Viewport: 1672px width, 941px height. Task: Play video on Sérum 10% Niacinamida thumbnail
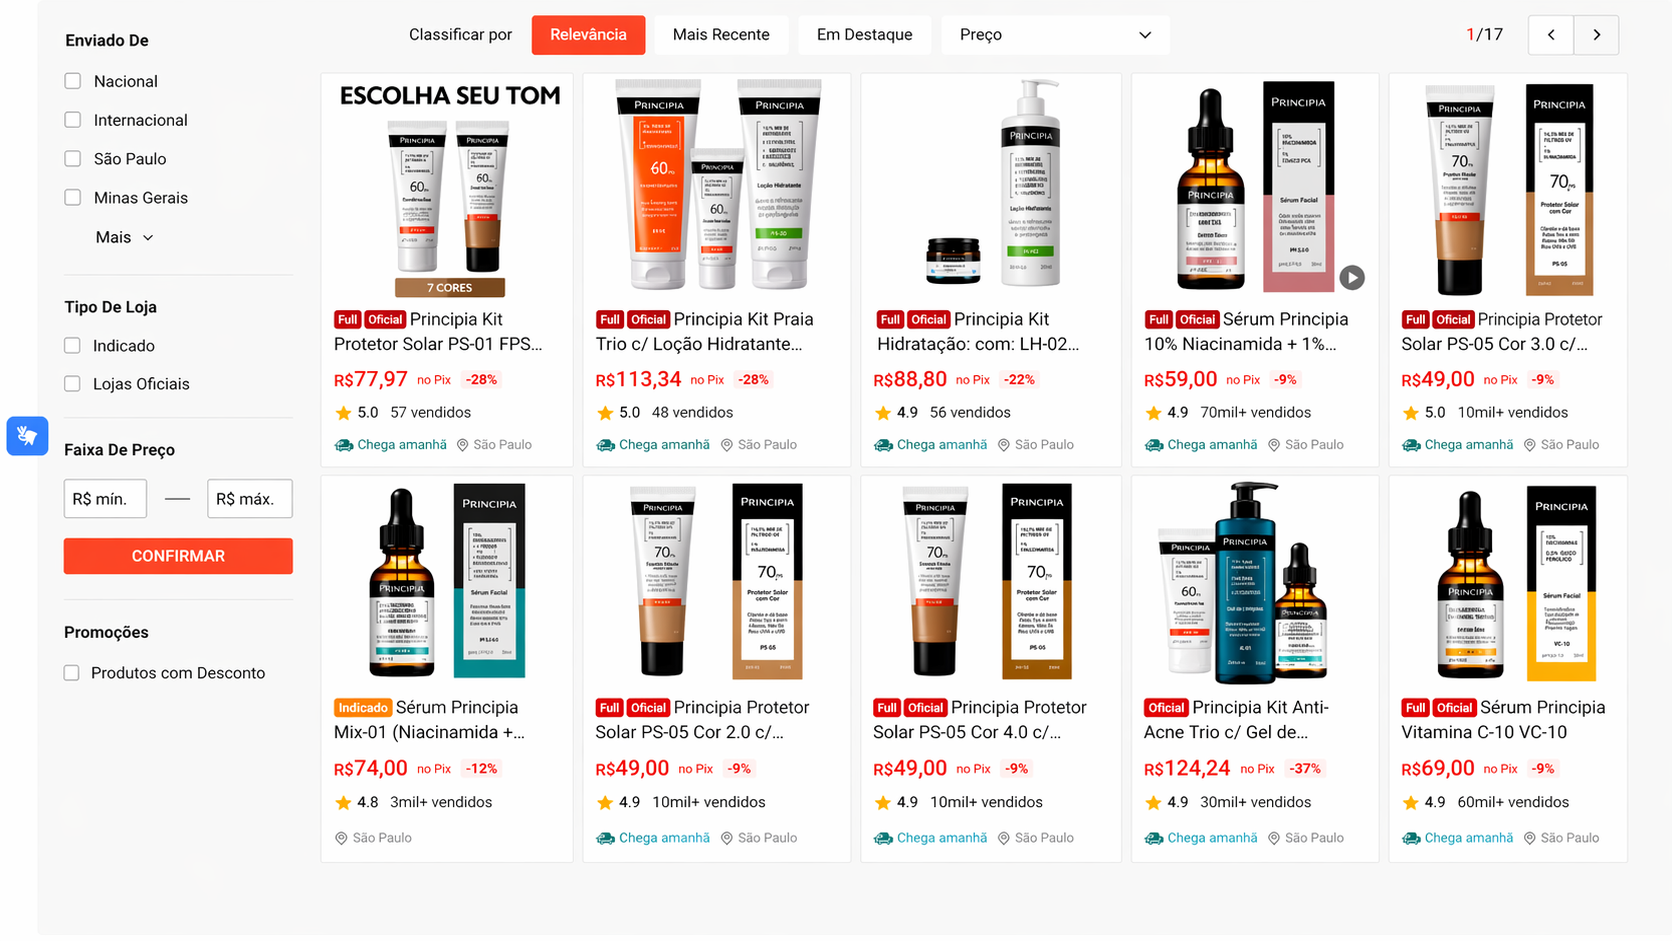point(1352,278)
